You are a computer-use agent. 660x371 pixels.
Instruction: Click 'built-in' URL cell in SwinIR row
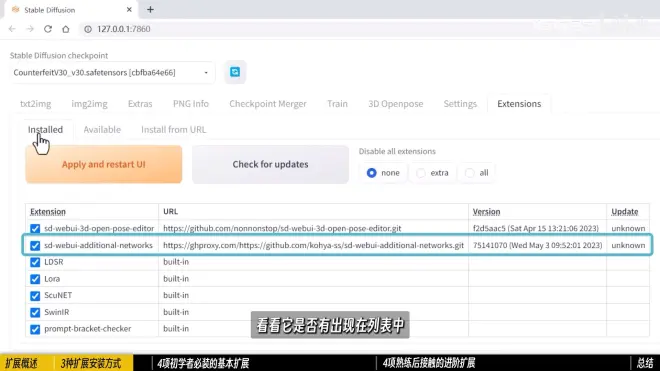176,312
